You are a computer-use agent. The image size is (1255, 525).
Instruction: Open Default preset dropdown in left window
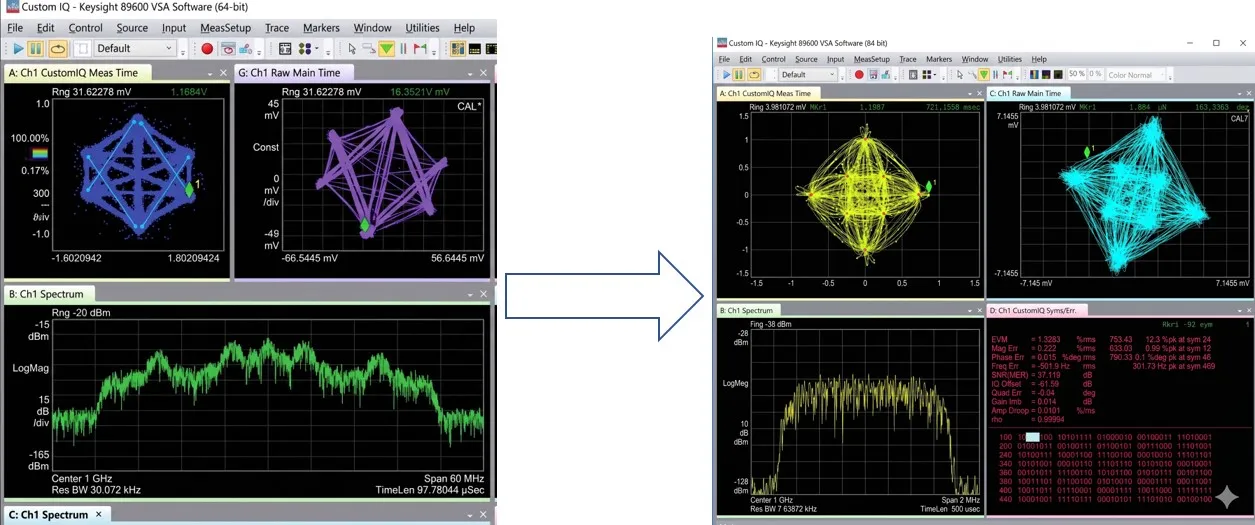pyautogui.click(x=135, y=48)
